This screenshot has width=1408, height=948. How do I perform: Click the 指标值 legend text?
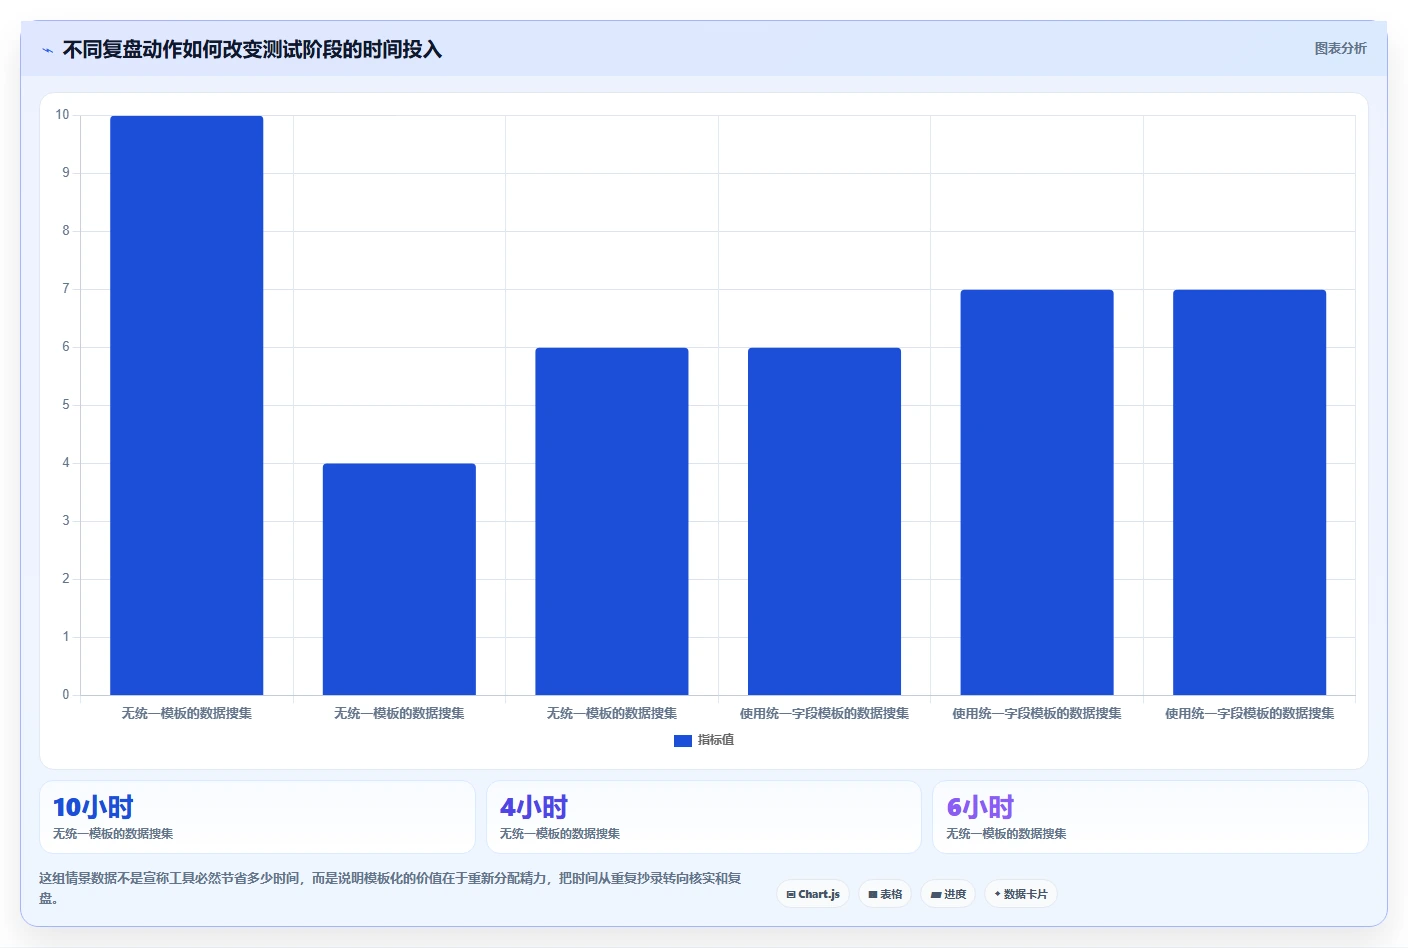(x=716, y=740)
